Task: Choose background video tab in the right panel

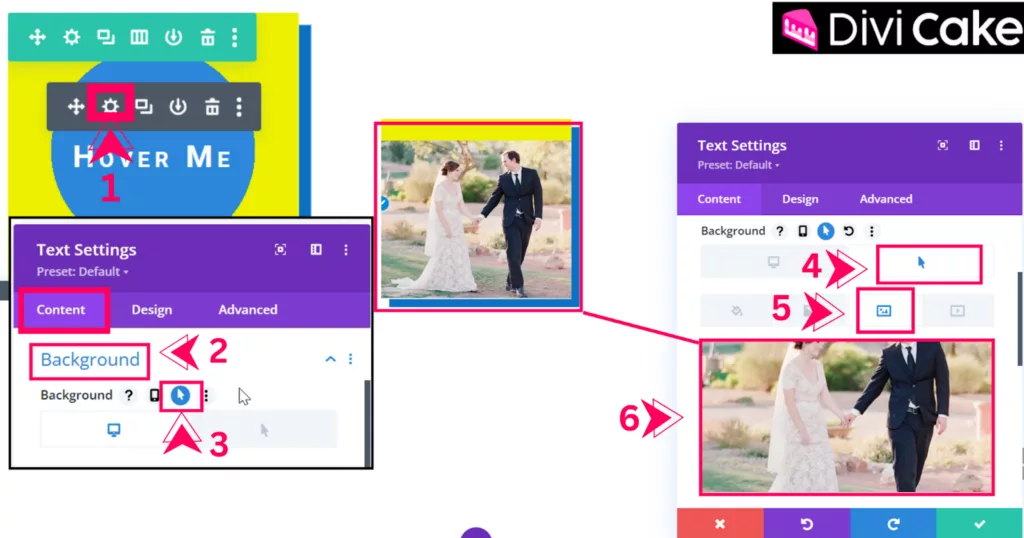Action: 957,311
